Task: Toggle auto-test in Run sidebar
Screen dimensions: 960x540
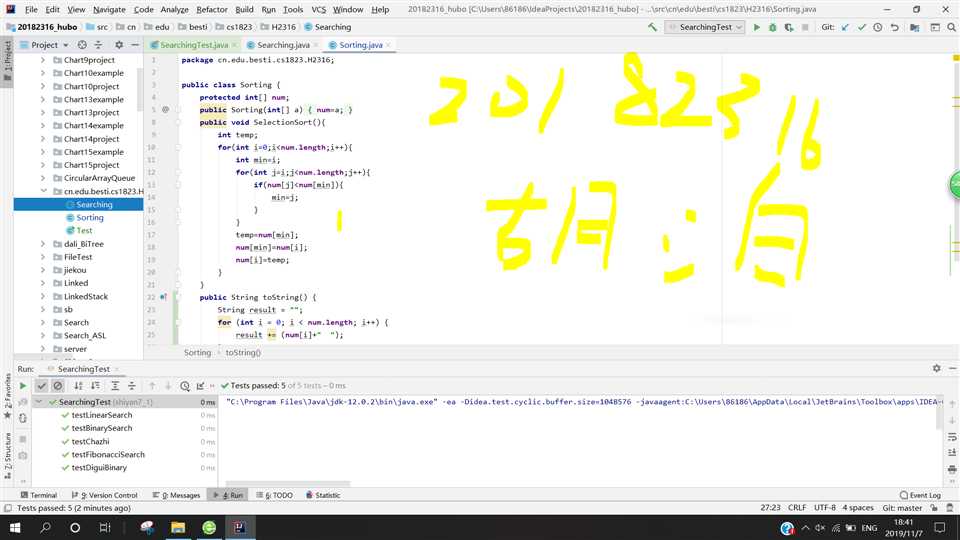Action: (23, 419)
